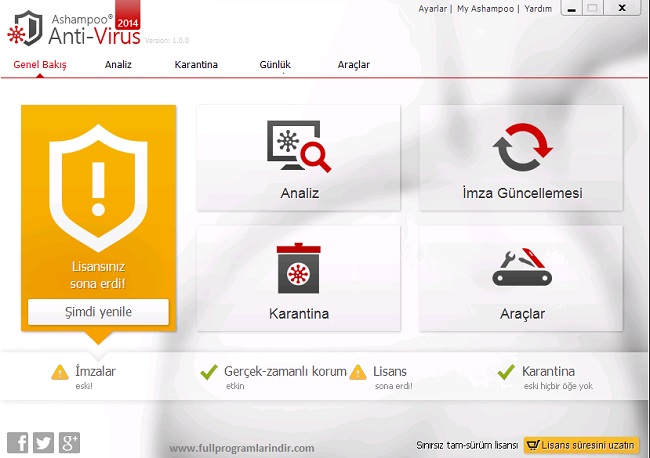Click the eski hiçbir öğe yok text

[558, 386]
